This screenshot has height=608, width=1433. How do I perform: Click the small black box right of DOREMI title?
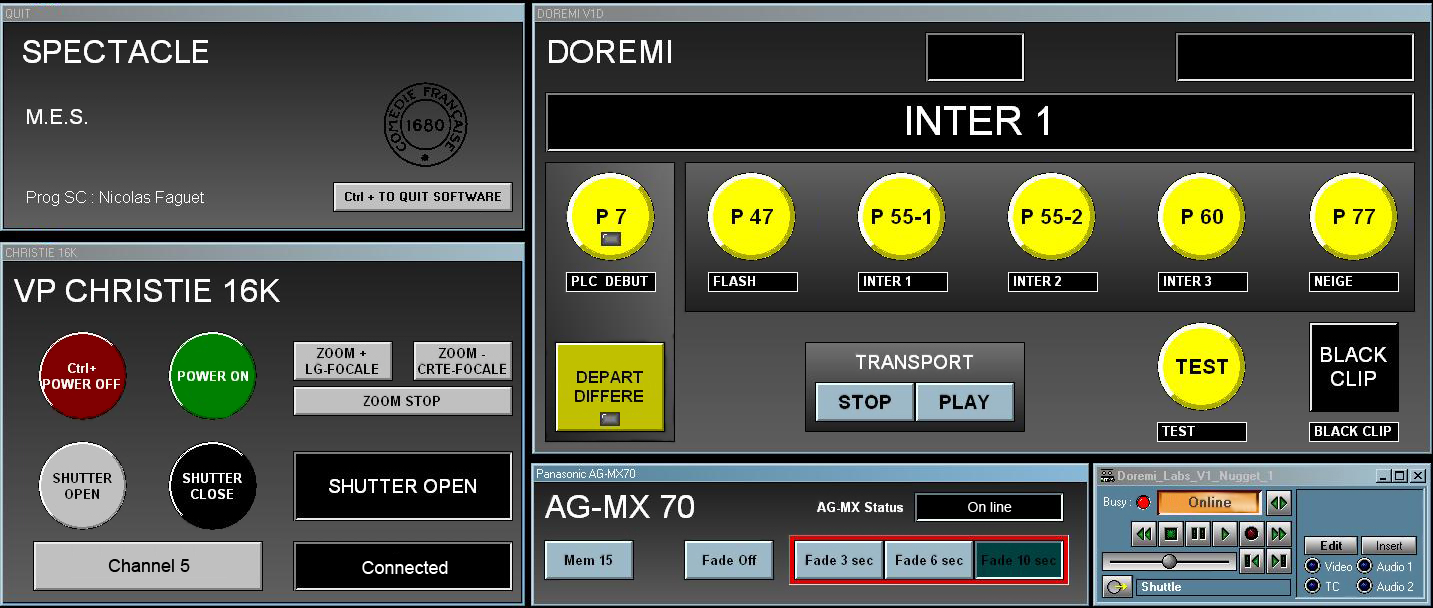[x=975, y=57]
